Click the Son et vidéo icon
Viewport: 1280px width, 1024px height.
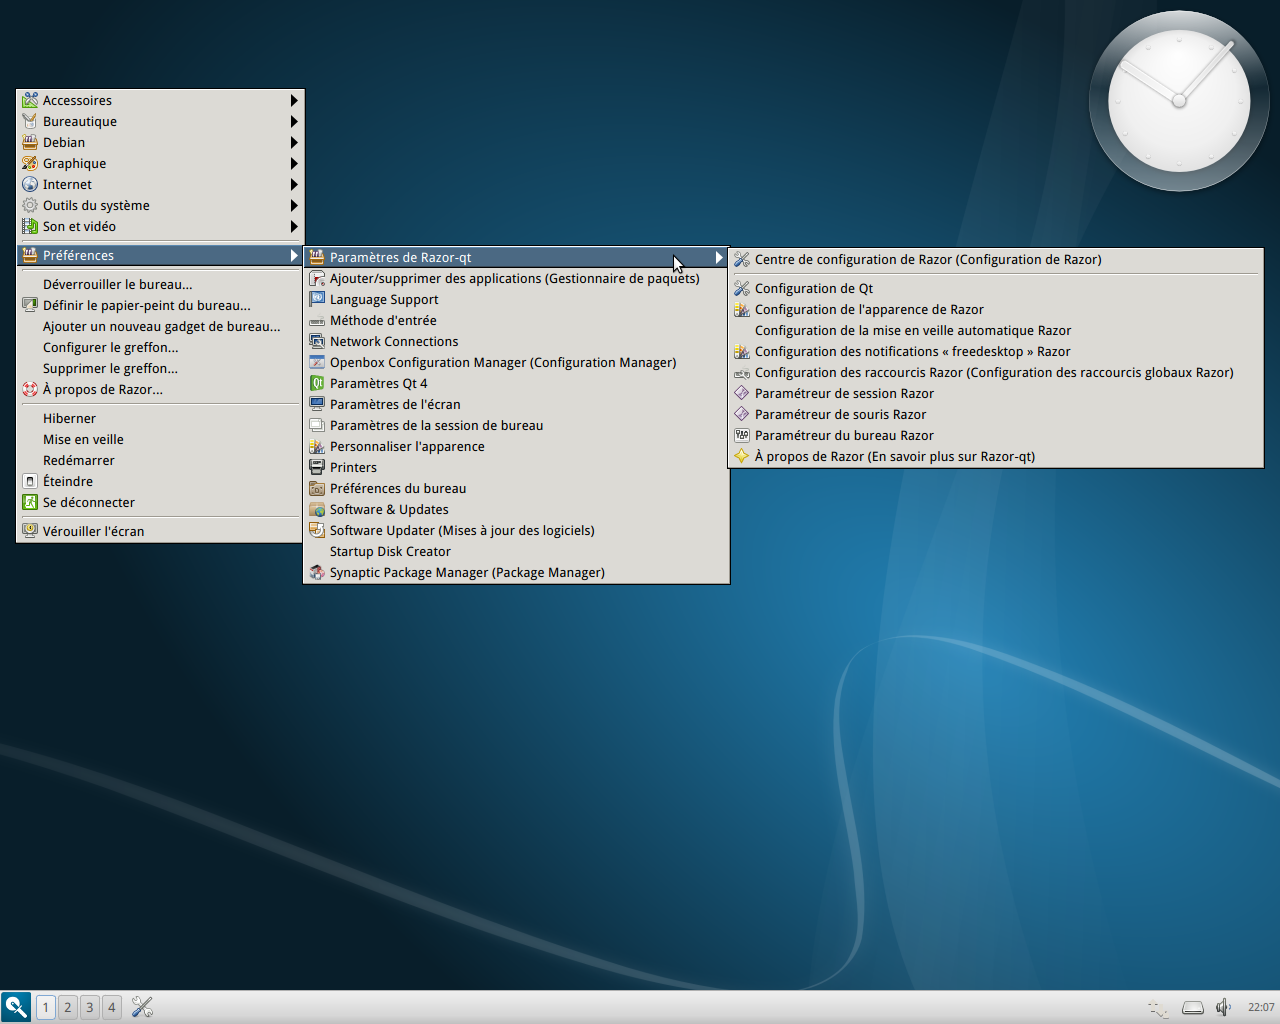(x=30, y=226)
